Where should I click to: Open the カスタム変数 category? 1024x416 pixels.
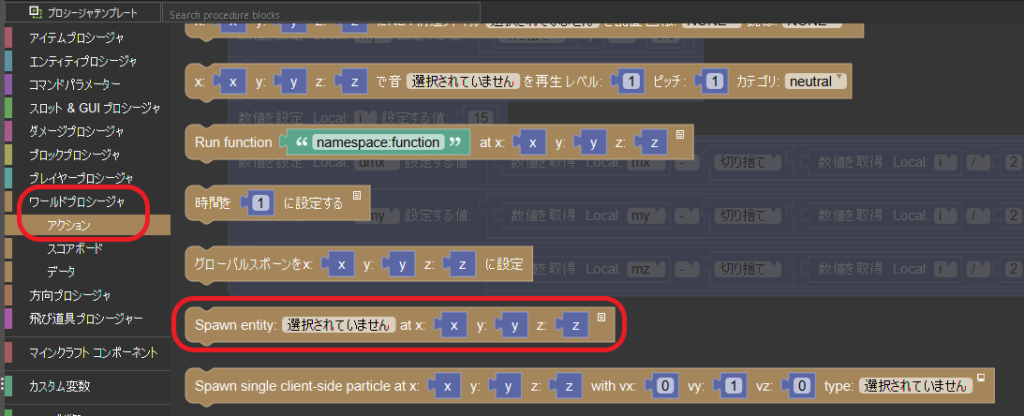[66, 386]
